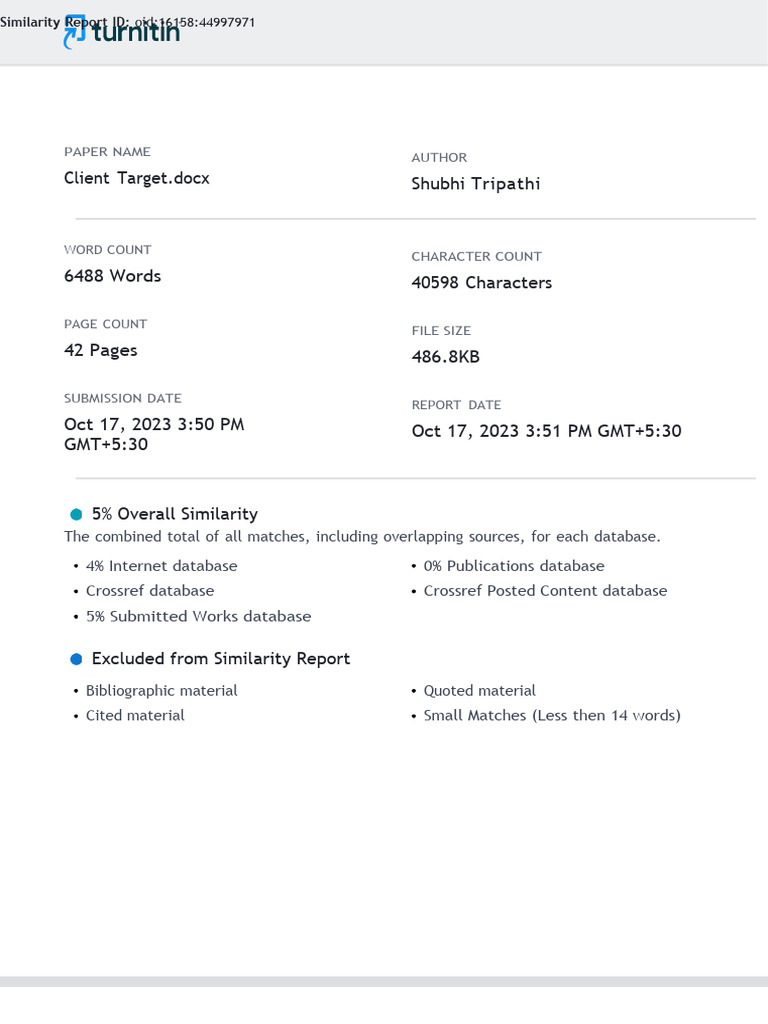
Task: Click the Quoted material exclusion item
Action: tap(480, 691)
